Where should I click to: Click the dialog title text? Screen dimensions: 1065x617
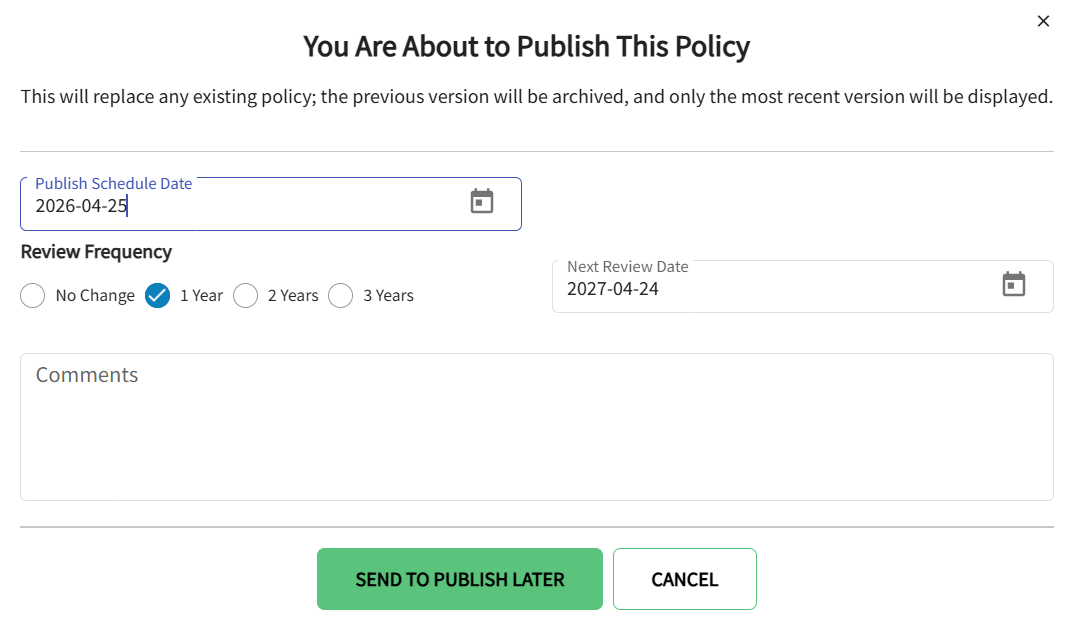tap(527, 46)
